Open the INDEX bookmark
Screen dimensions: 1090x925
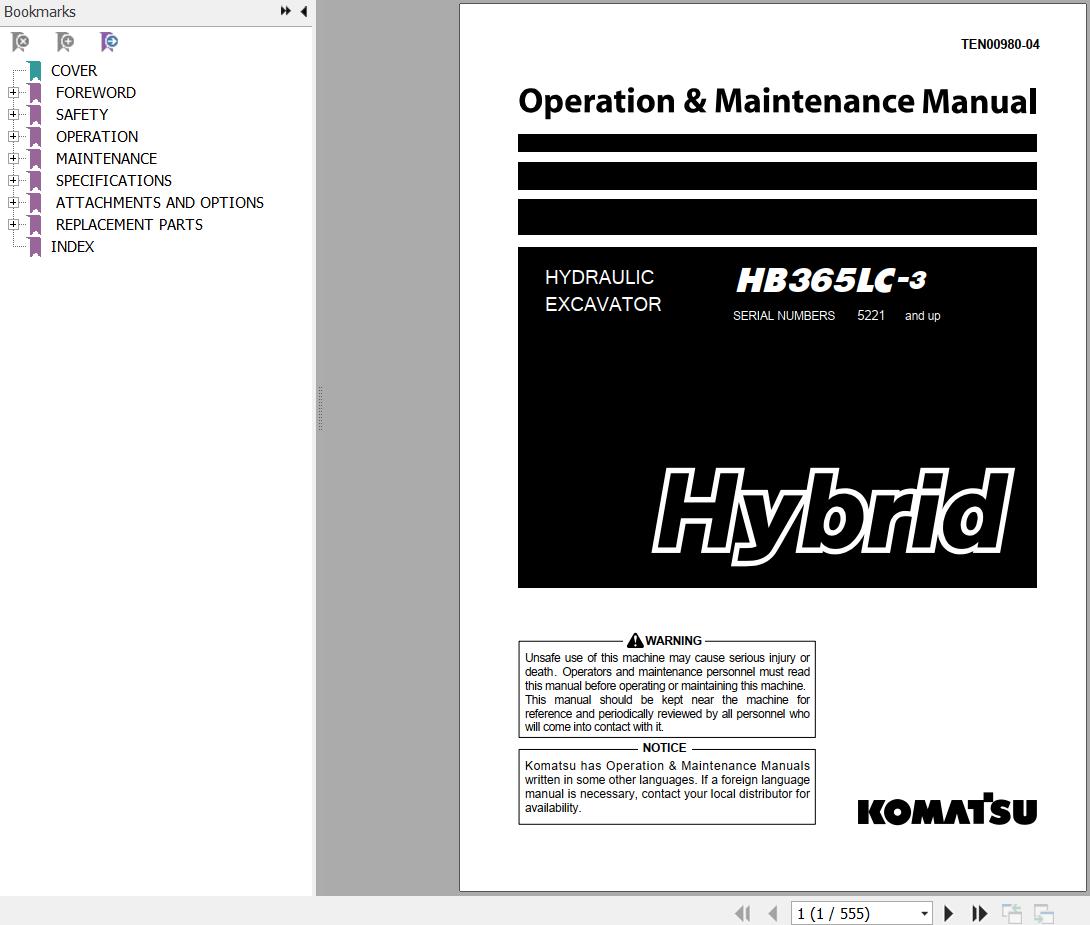[72, 247]
